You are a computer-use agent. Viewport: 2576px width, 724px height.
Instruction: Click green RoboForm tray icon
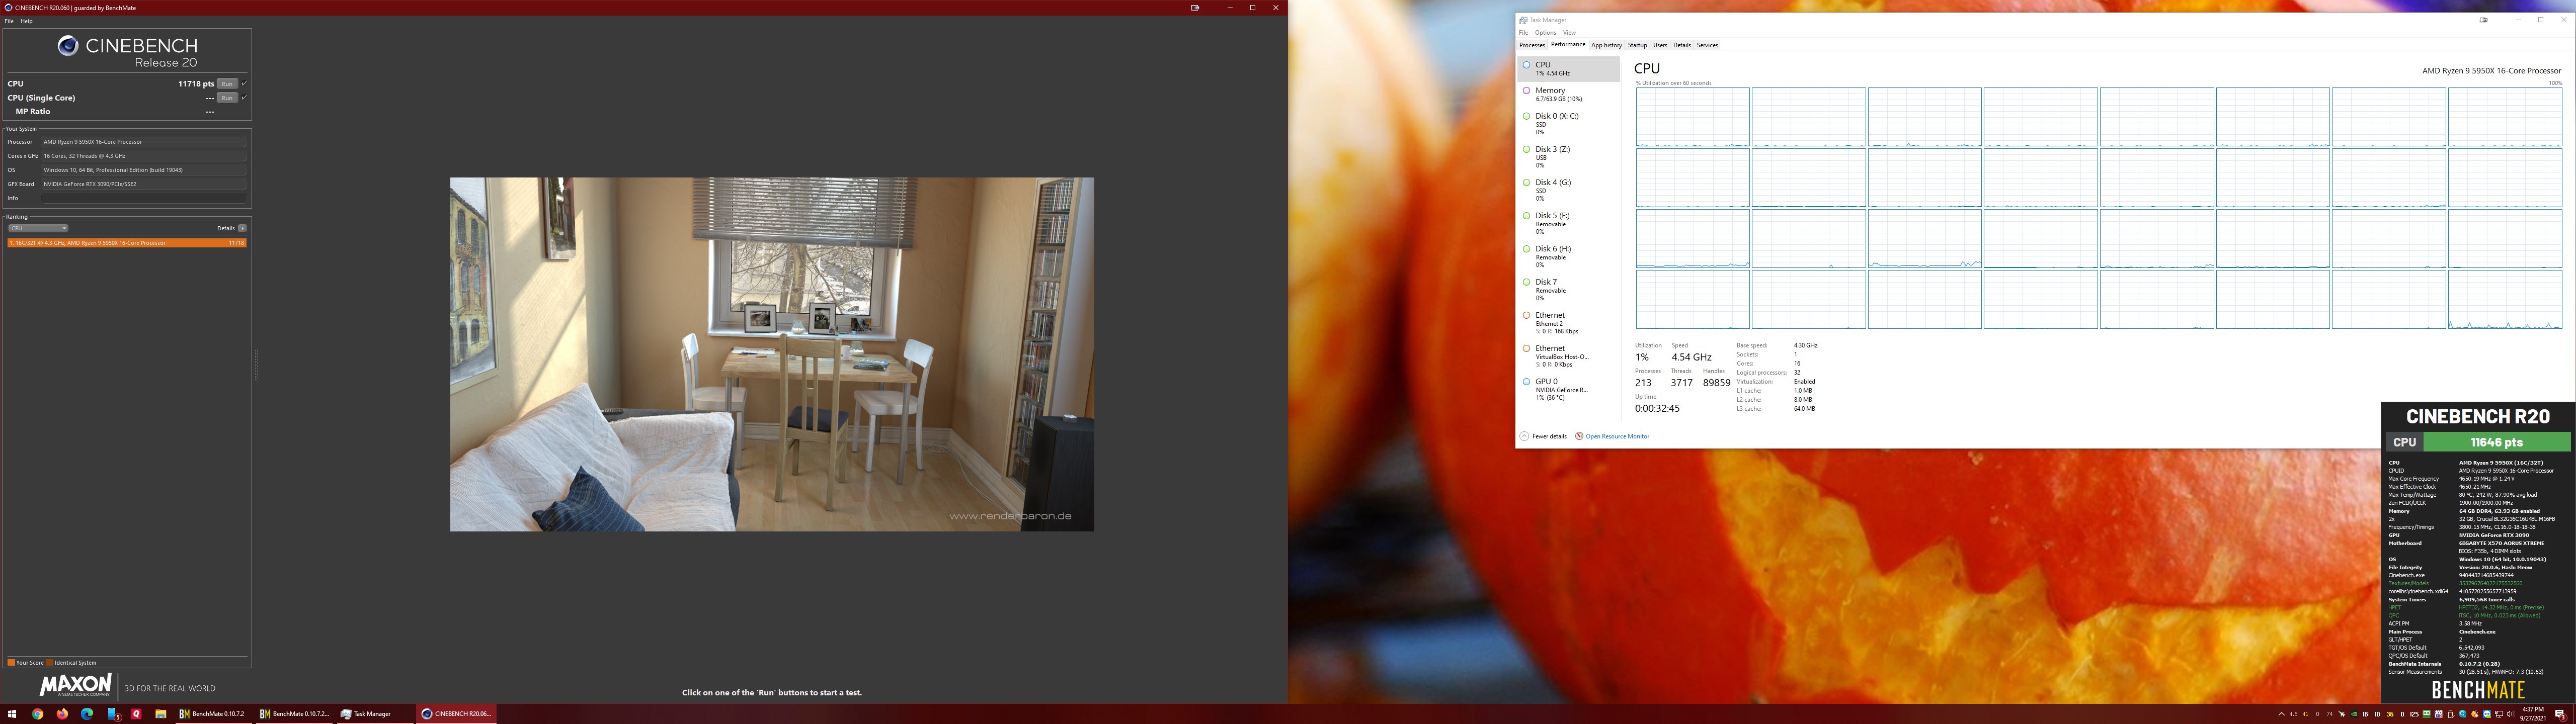click(x=2427, y=714)
